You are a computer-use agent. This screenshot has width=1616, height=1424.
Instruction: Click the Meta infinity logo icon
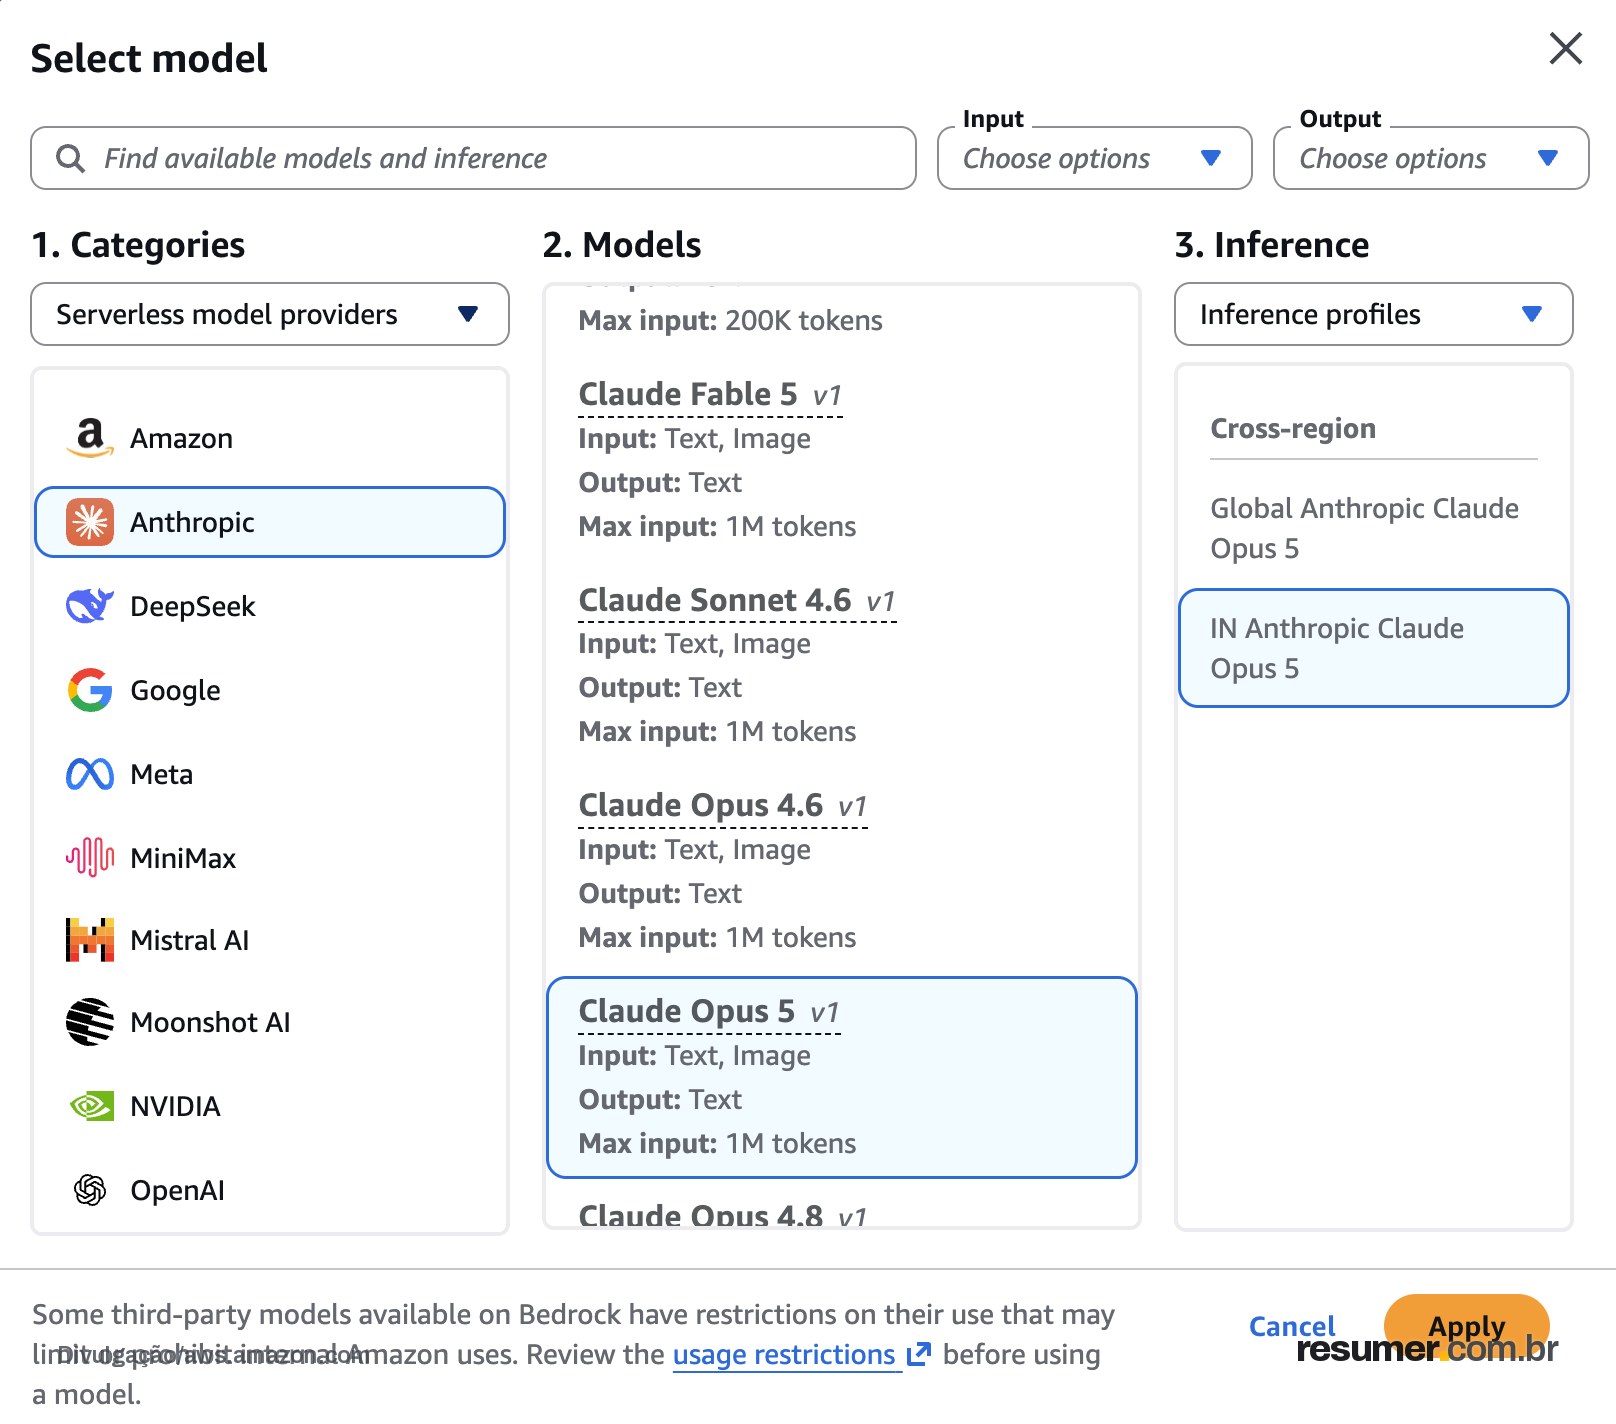[x=90, y=774]
